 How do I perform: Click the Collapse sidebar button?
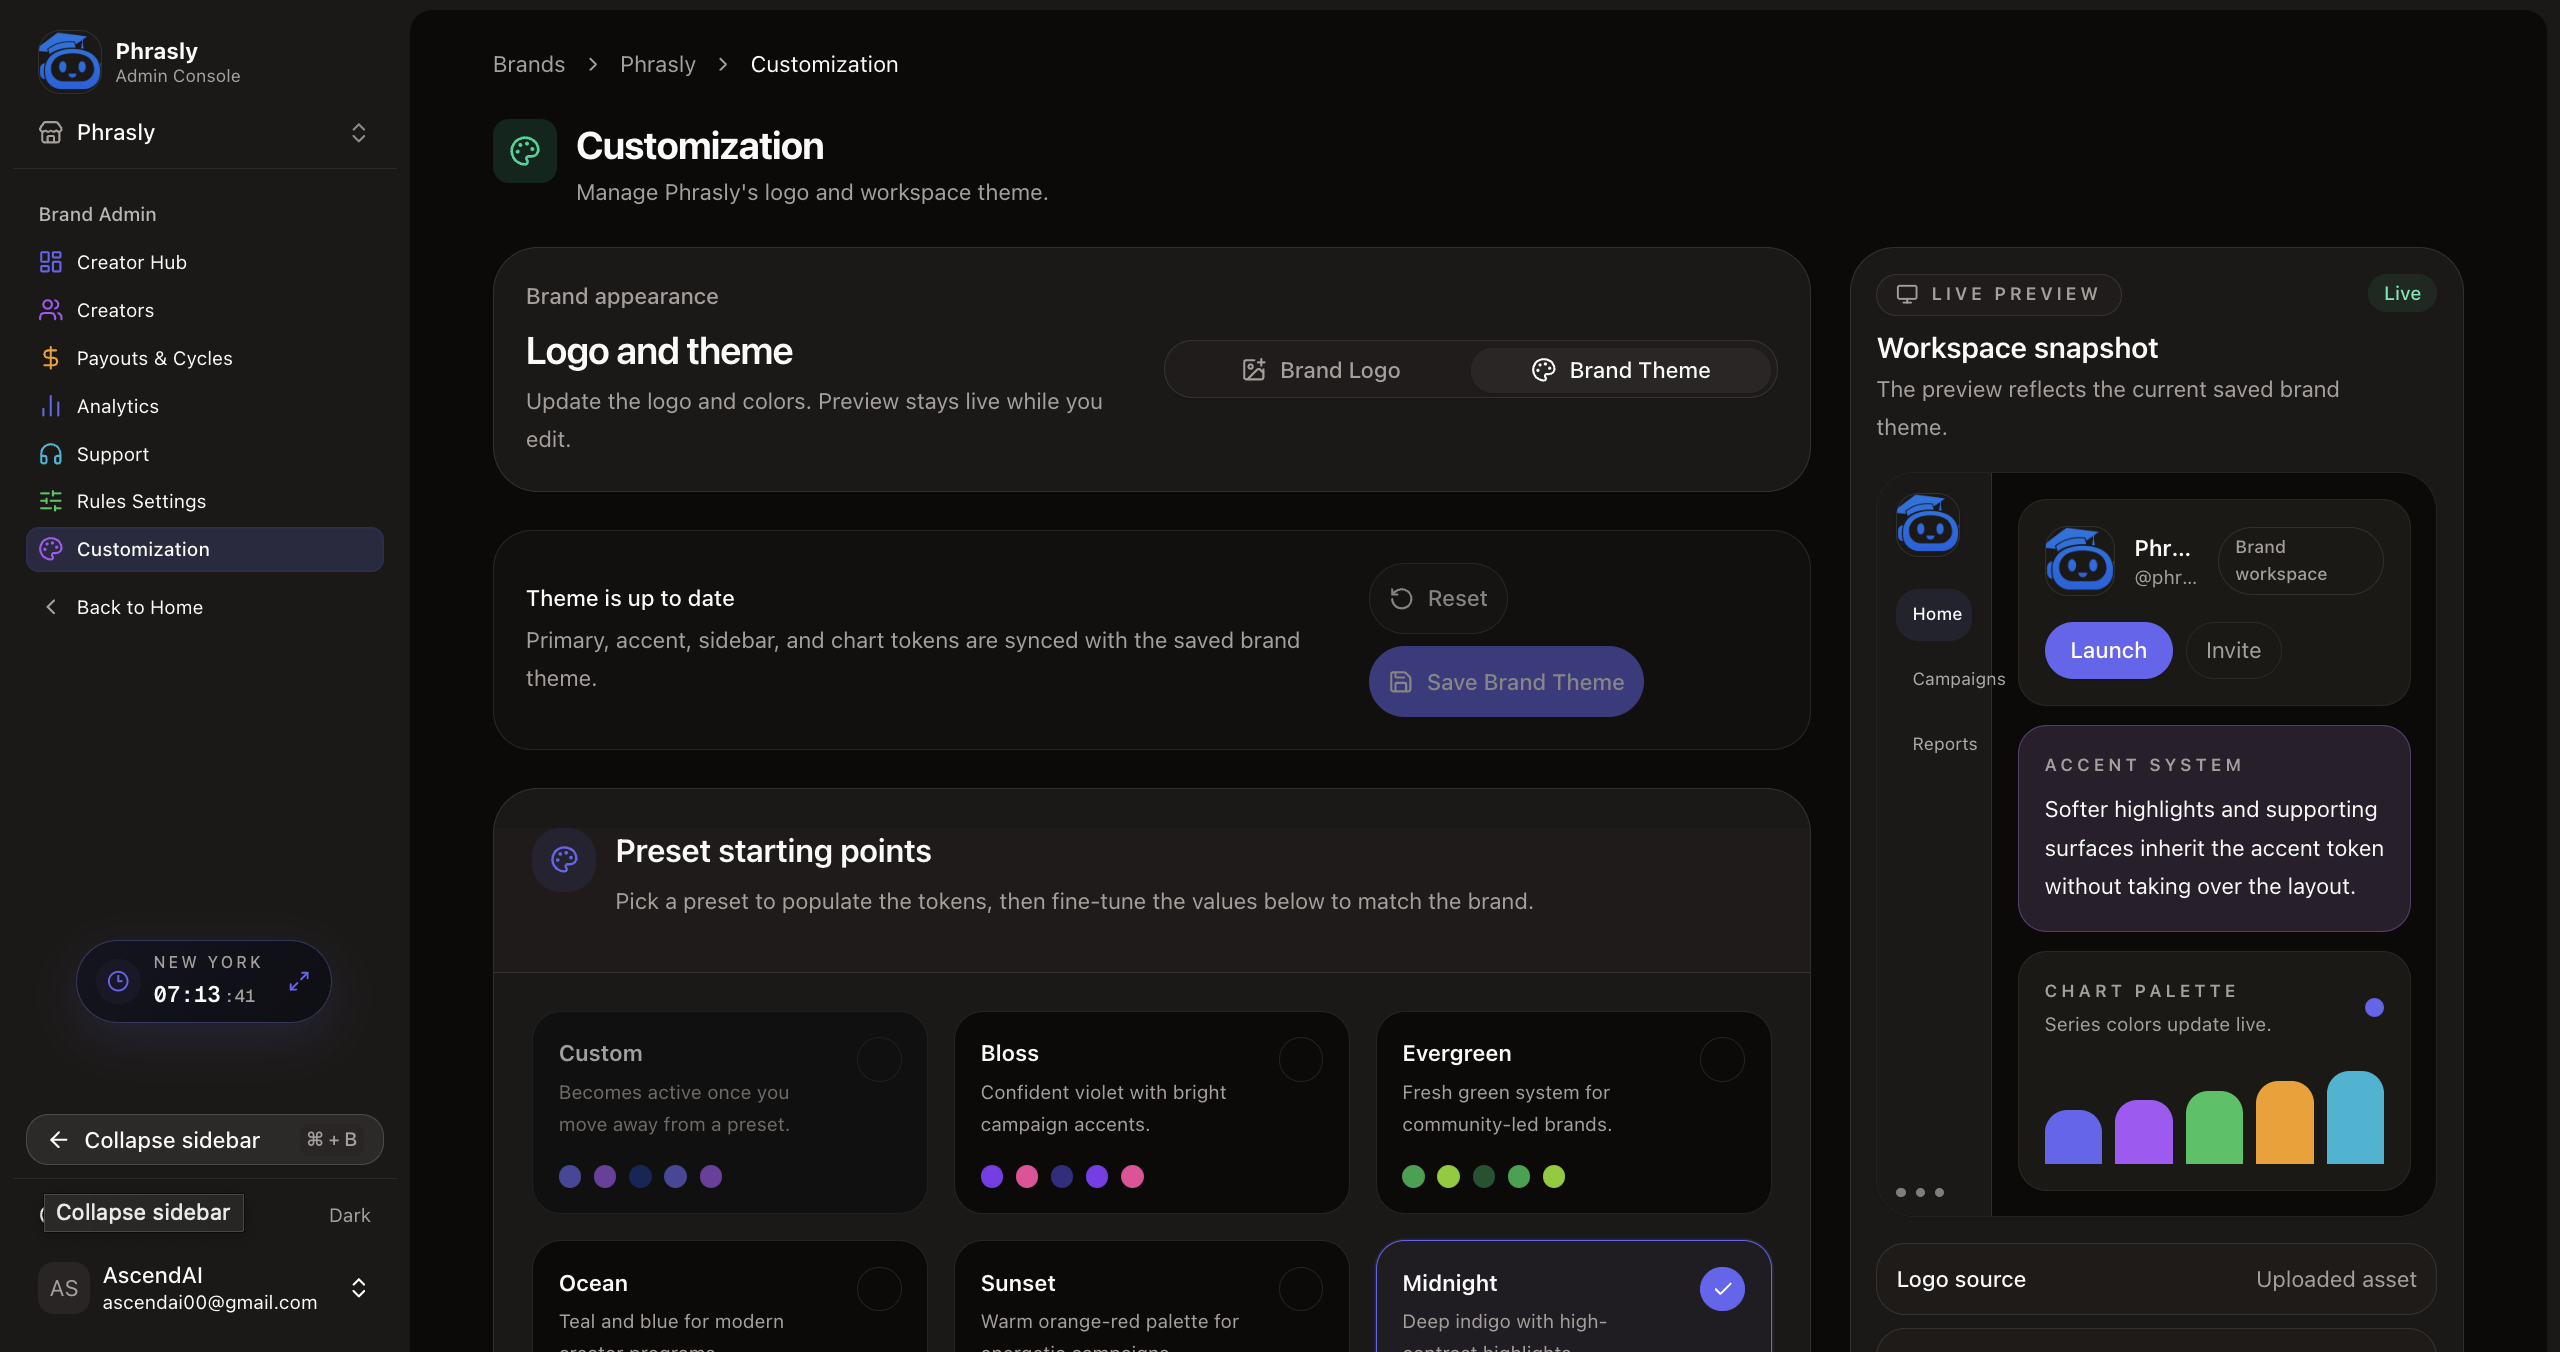point(204,1140)
